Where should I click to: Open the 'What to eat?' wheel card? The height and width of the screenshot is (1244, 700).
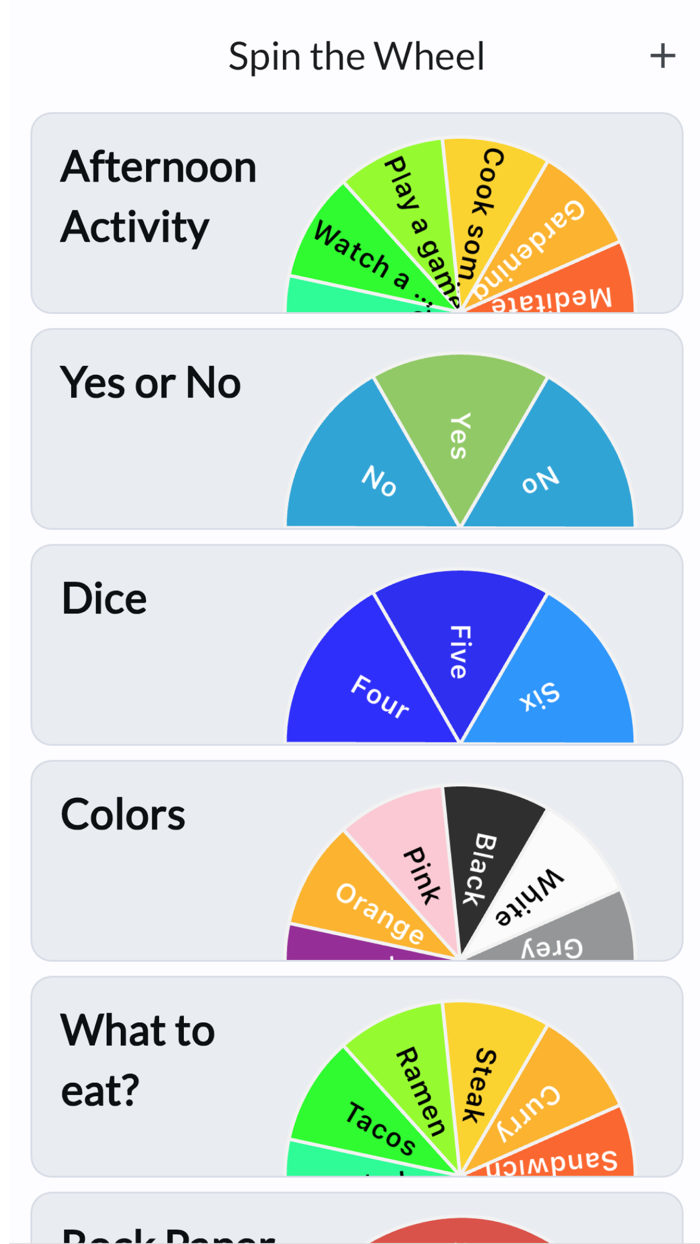(x=137, y=1060)
